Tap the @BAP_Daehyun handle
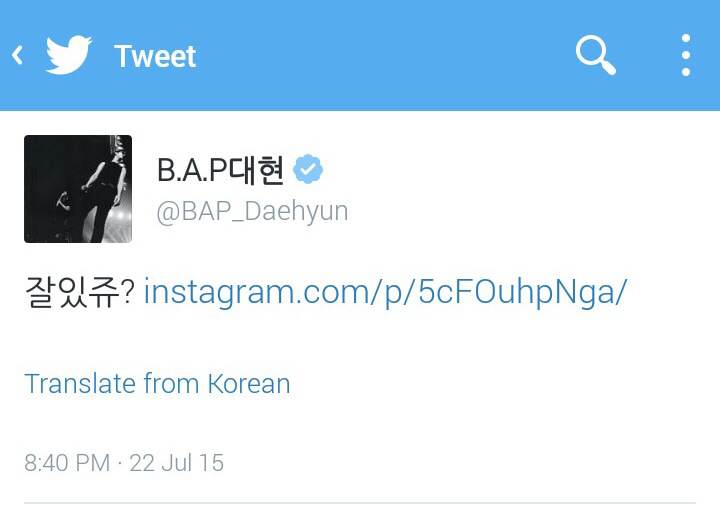 (252, 212)
